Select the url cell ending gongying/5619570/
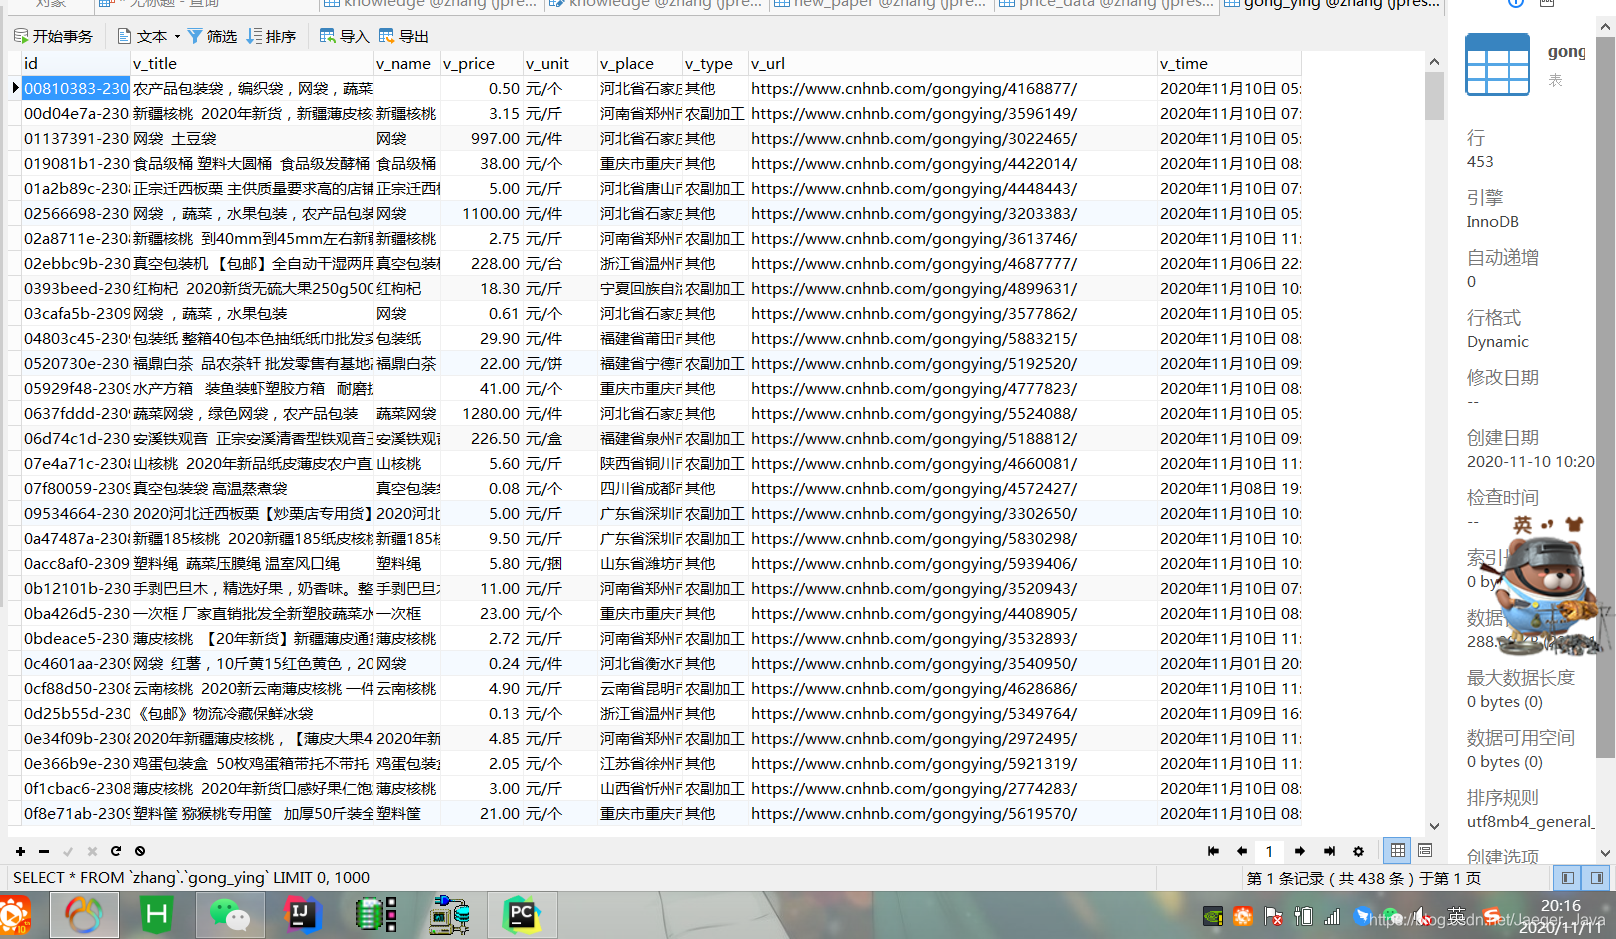Screen dimensions: 1616x939 (x=953, y=813)
